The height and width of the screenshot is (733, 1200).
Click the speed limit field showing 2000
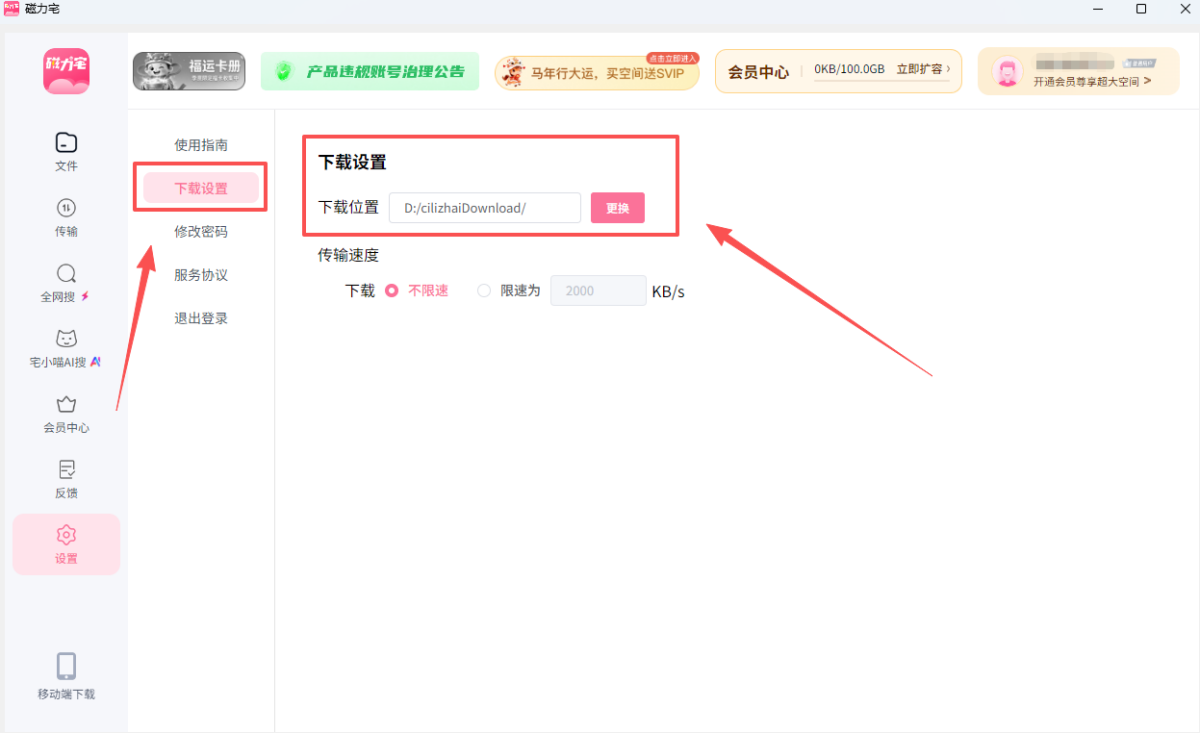(598, 291)
